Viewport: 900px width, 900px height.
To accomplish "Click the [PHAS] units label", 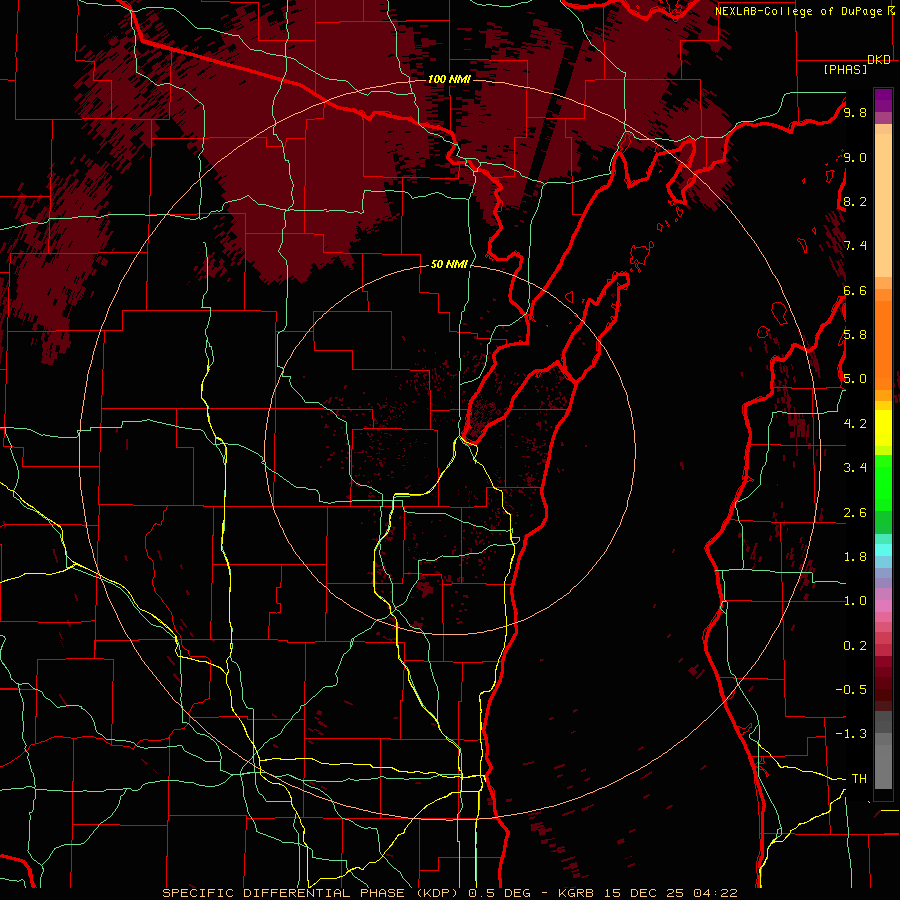I will pos(845,70).
